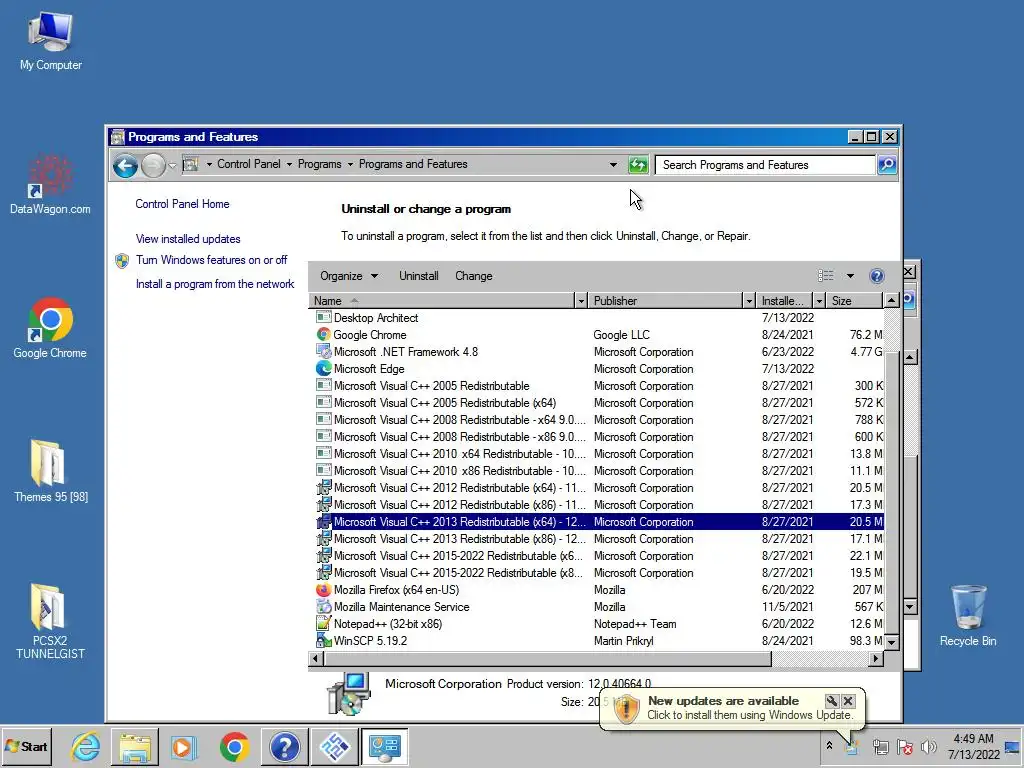
Task: Open DataWagon.com desktop shortcut
Action: pyautogui.click(x=50, y=184)
